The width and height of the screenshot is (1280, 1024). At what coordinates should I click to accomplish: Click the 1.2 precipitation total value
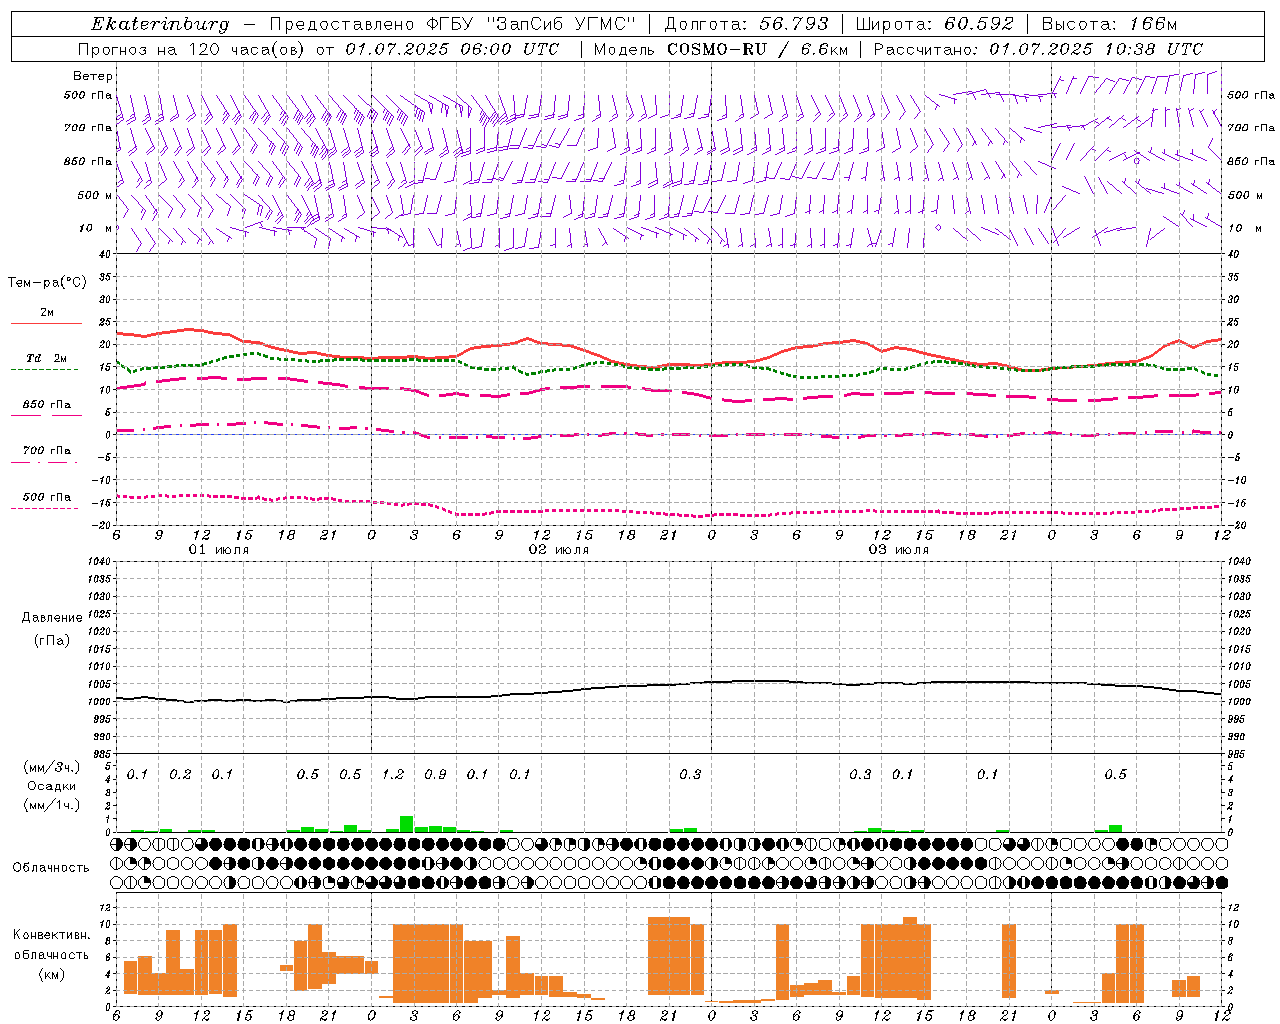(x=393, y=774)
